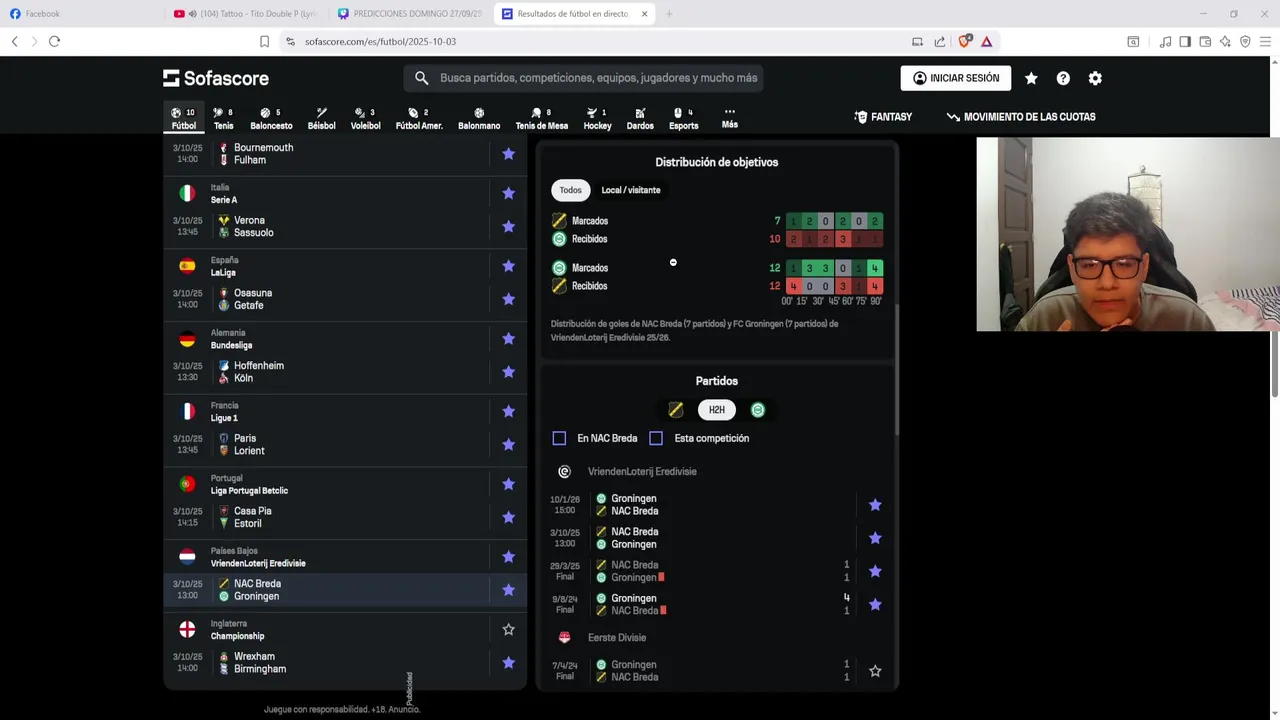
Task: Favorite the Championship league with its star
Action: (508, 629)
